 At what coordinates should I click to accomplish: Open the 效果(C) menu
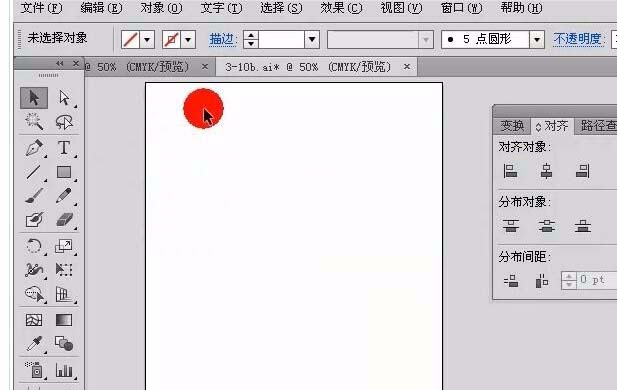pos(341,8)
